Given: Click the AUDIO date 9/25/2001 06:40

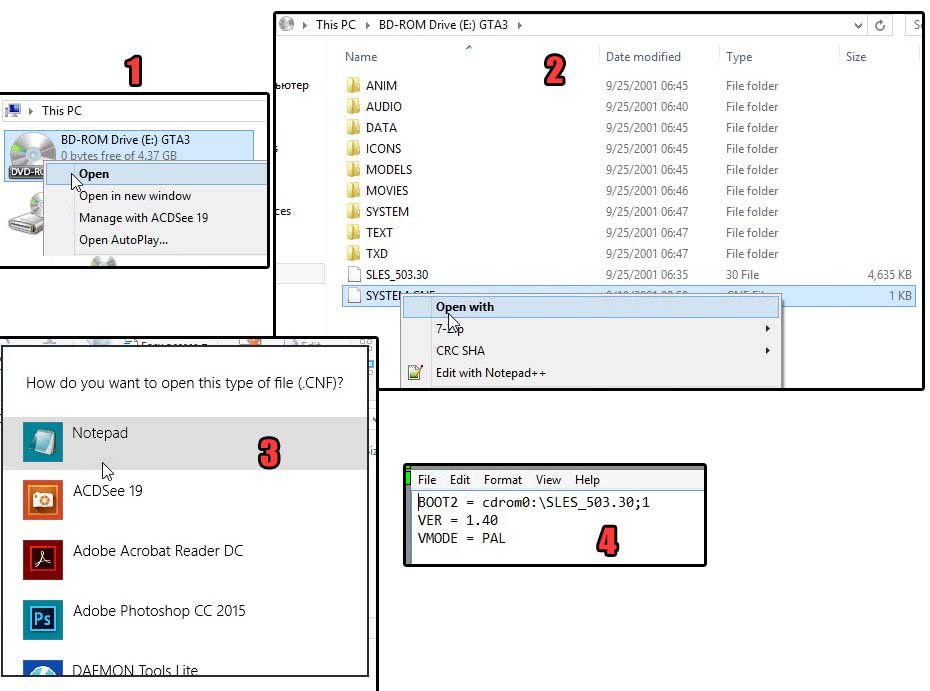Looking at the screenshot, I should pyautogui.click(x=646, y=106).
